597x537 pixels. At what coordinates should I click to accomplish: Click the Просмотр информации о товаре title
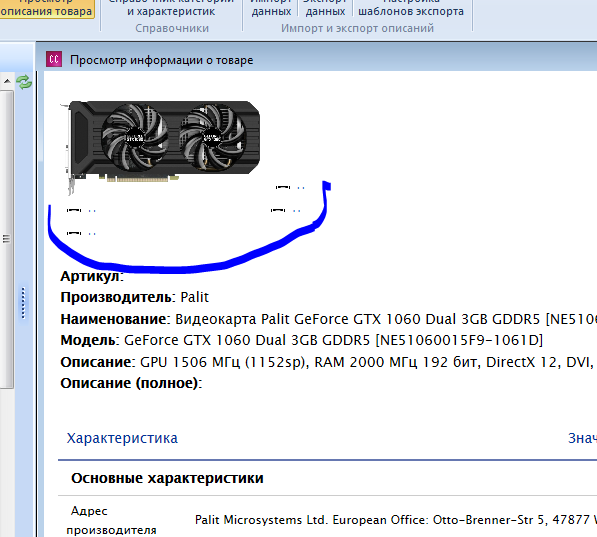pyautogui.click(x=161, y=60)
